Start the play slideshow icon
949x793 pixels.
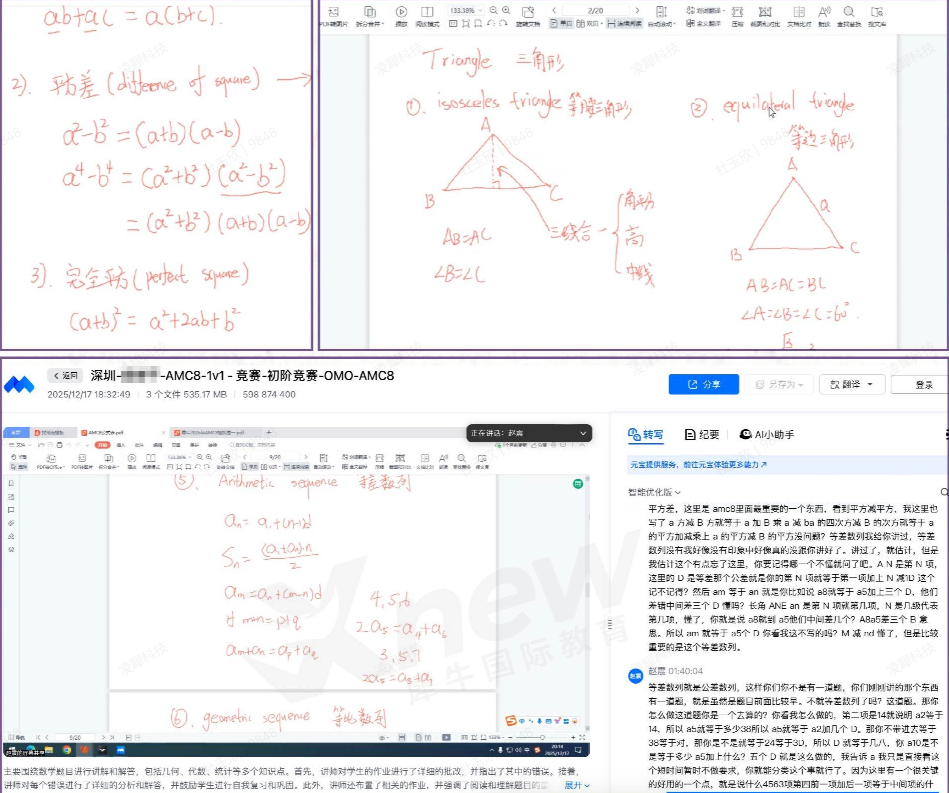click(x=401, y=16)
